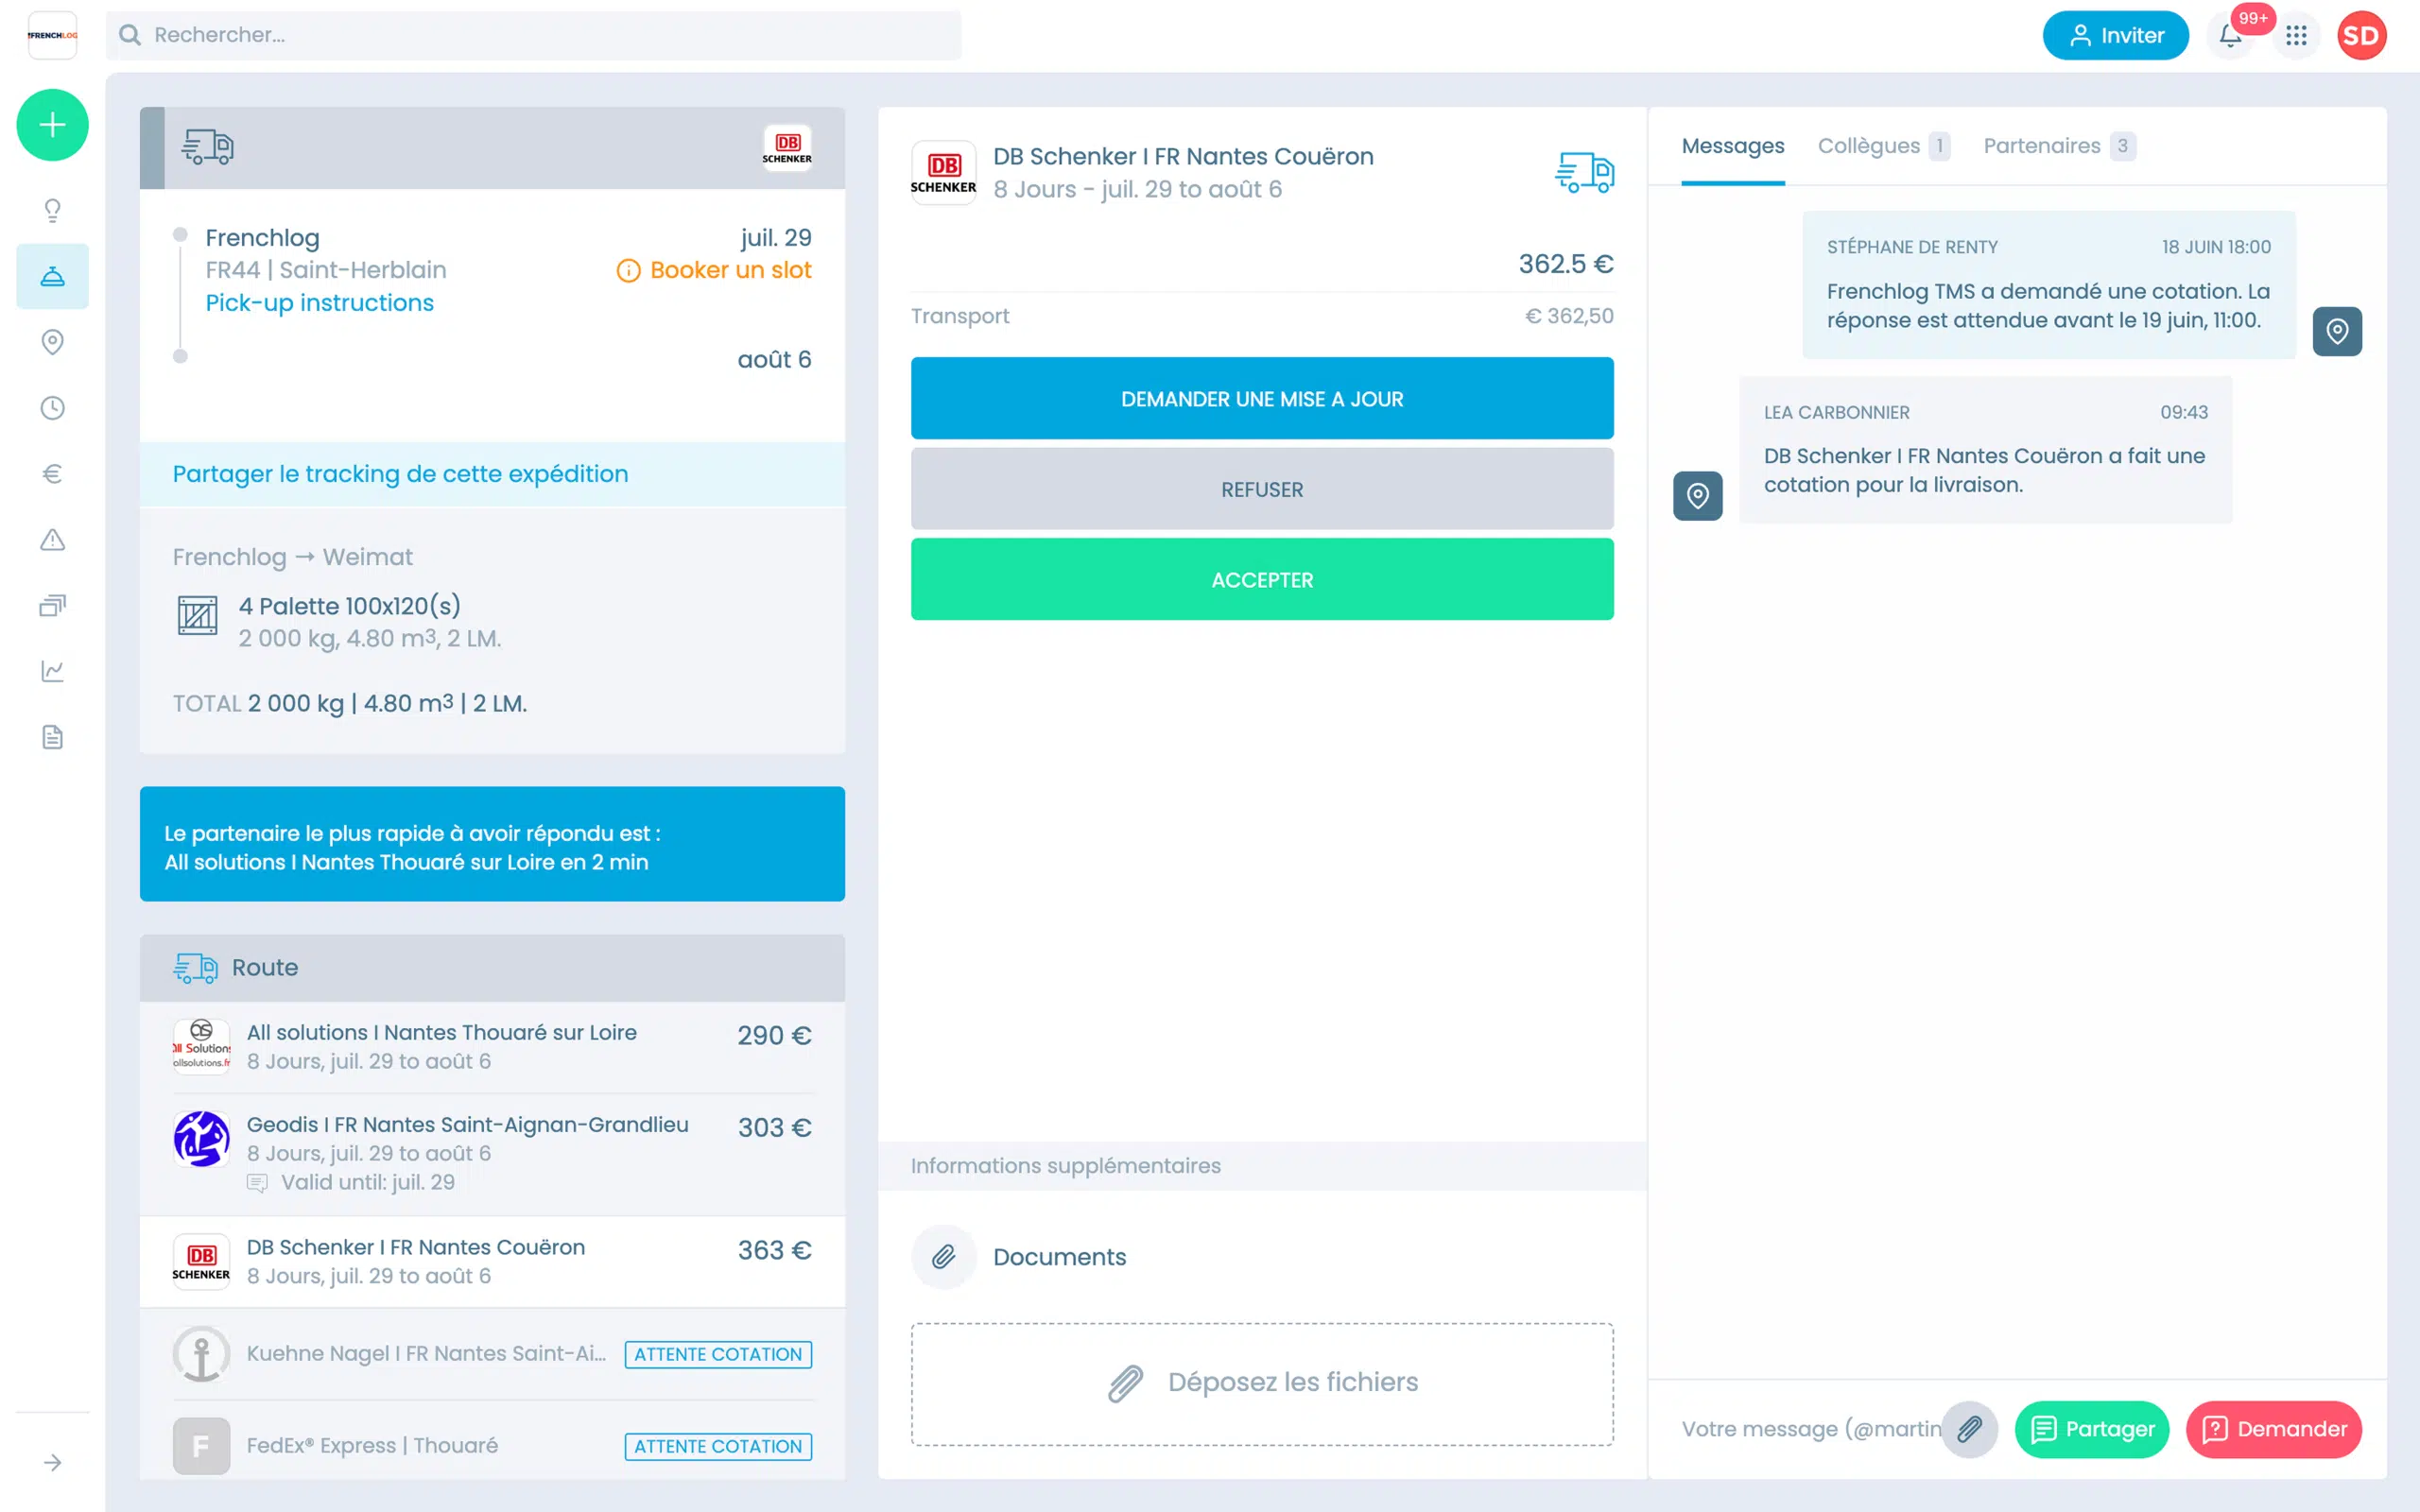Click the Booker un slot link
Screen dimensions: 2420x1512
tap(715, 270)
